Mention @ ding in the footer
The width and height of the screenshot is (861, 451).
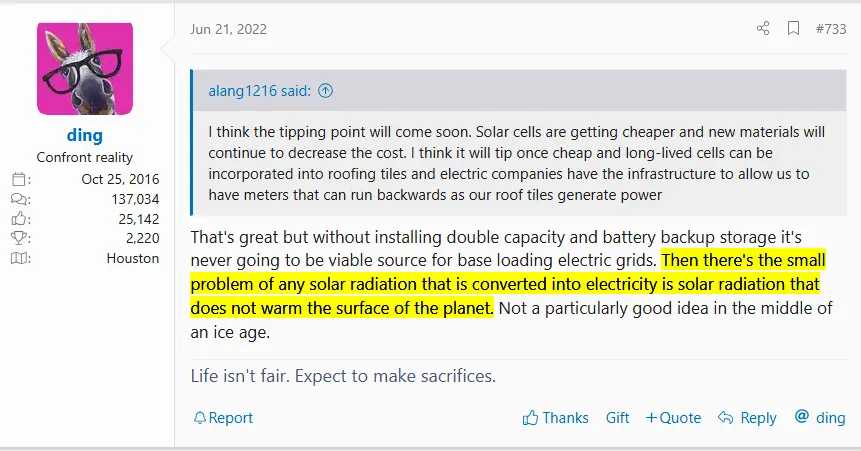[x=819, y=418]
